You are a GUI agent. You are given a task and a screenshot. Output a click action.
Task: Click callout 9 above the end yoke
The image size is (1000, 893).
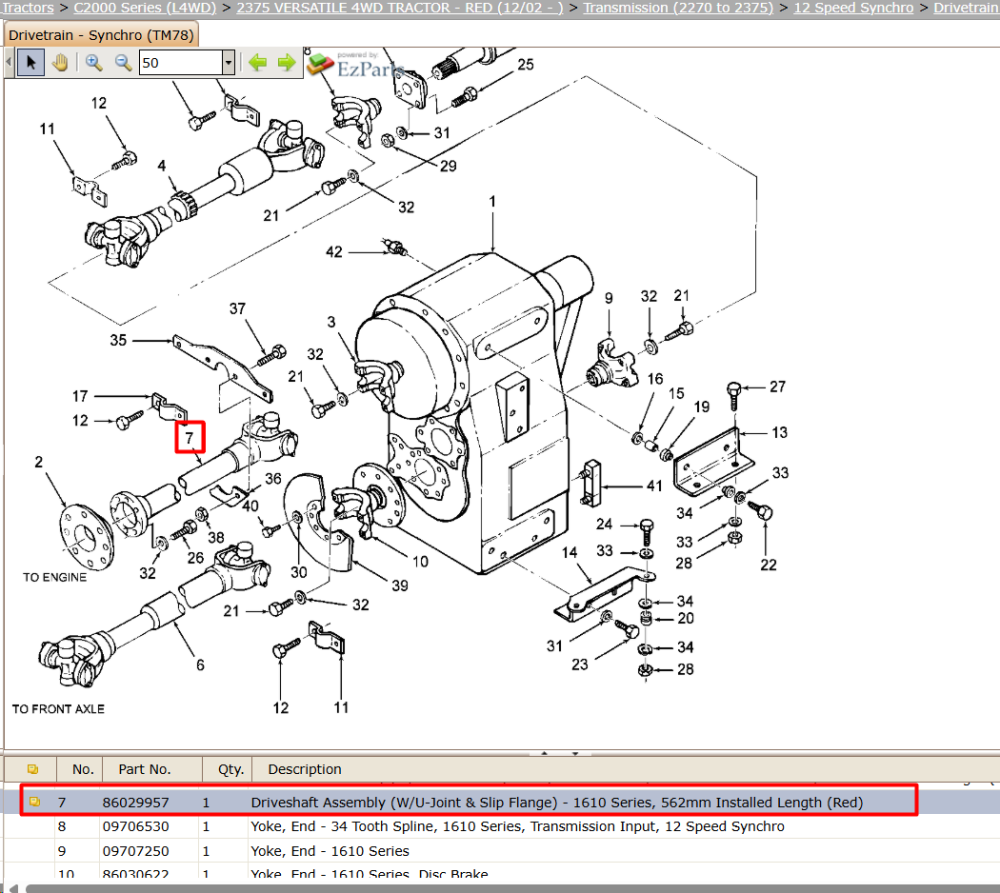pyautogui.click(x=609, y=298)
